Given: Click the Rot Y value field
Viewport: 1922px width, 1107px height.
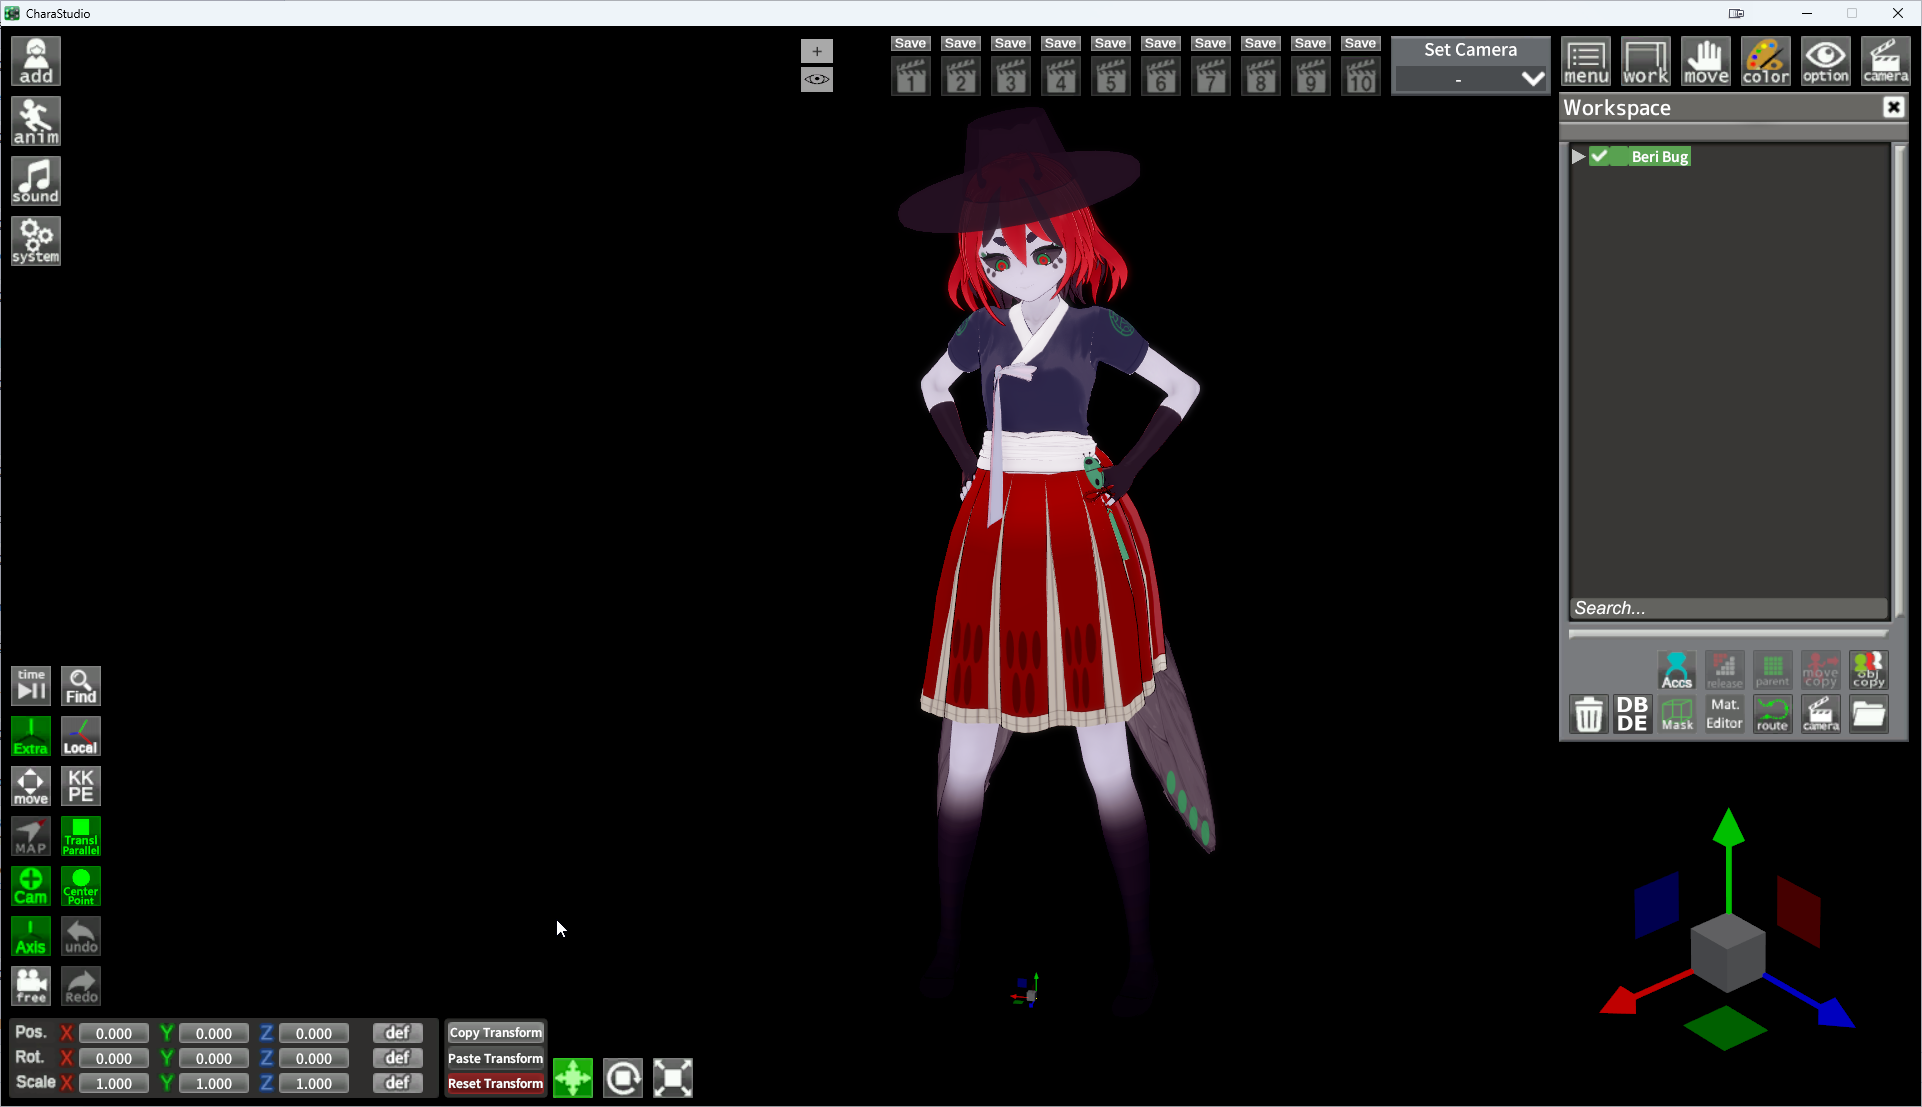Looking at the screenshot, I should tap(214, 1058).
